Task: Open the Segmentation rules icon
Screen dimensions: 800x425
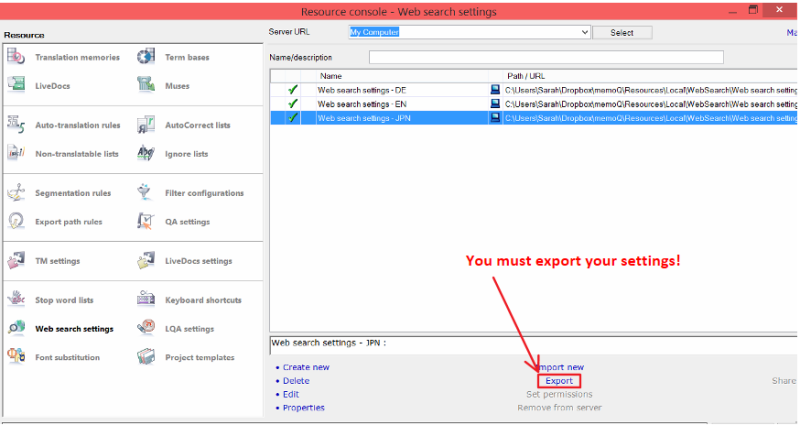Action: pos(16,192)
